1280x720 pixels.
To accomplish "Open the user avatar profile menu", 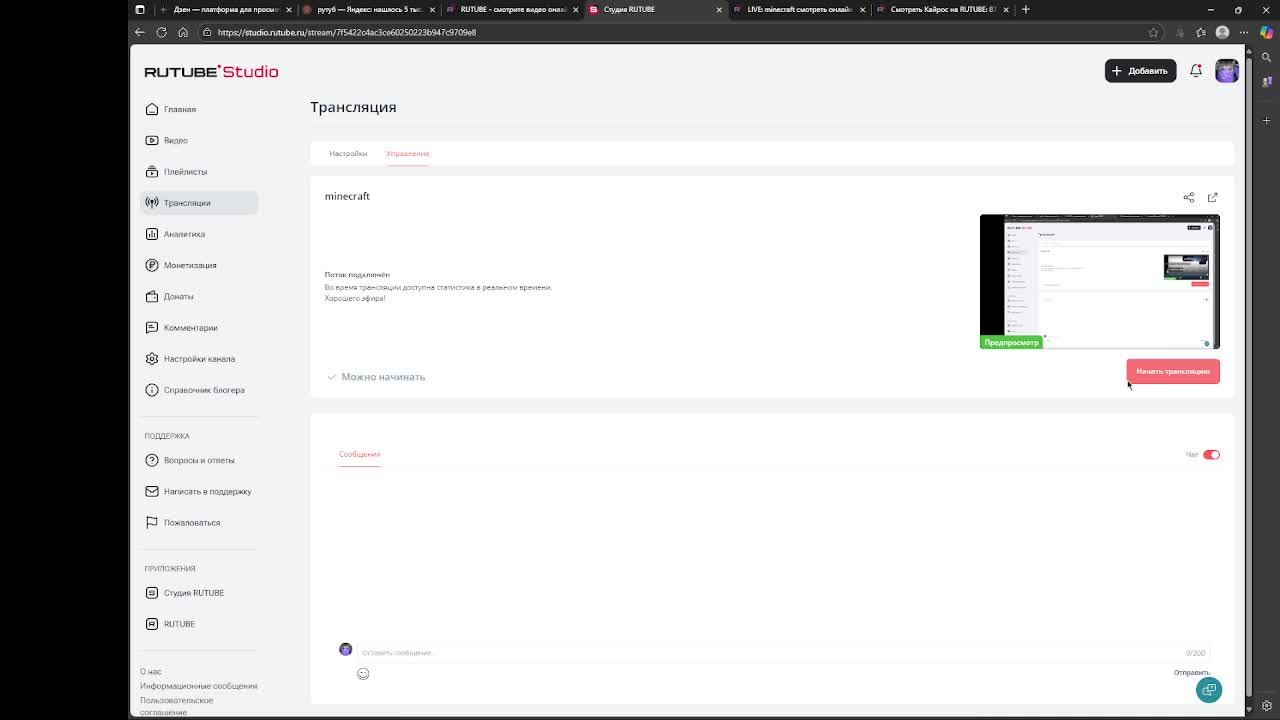I will coord(1227,71).
